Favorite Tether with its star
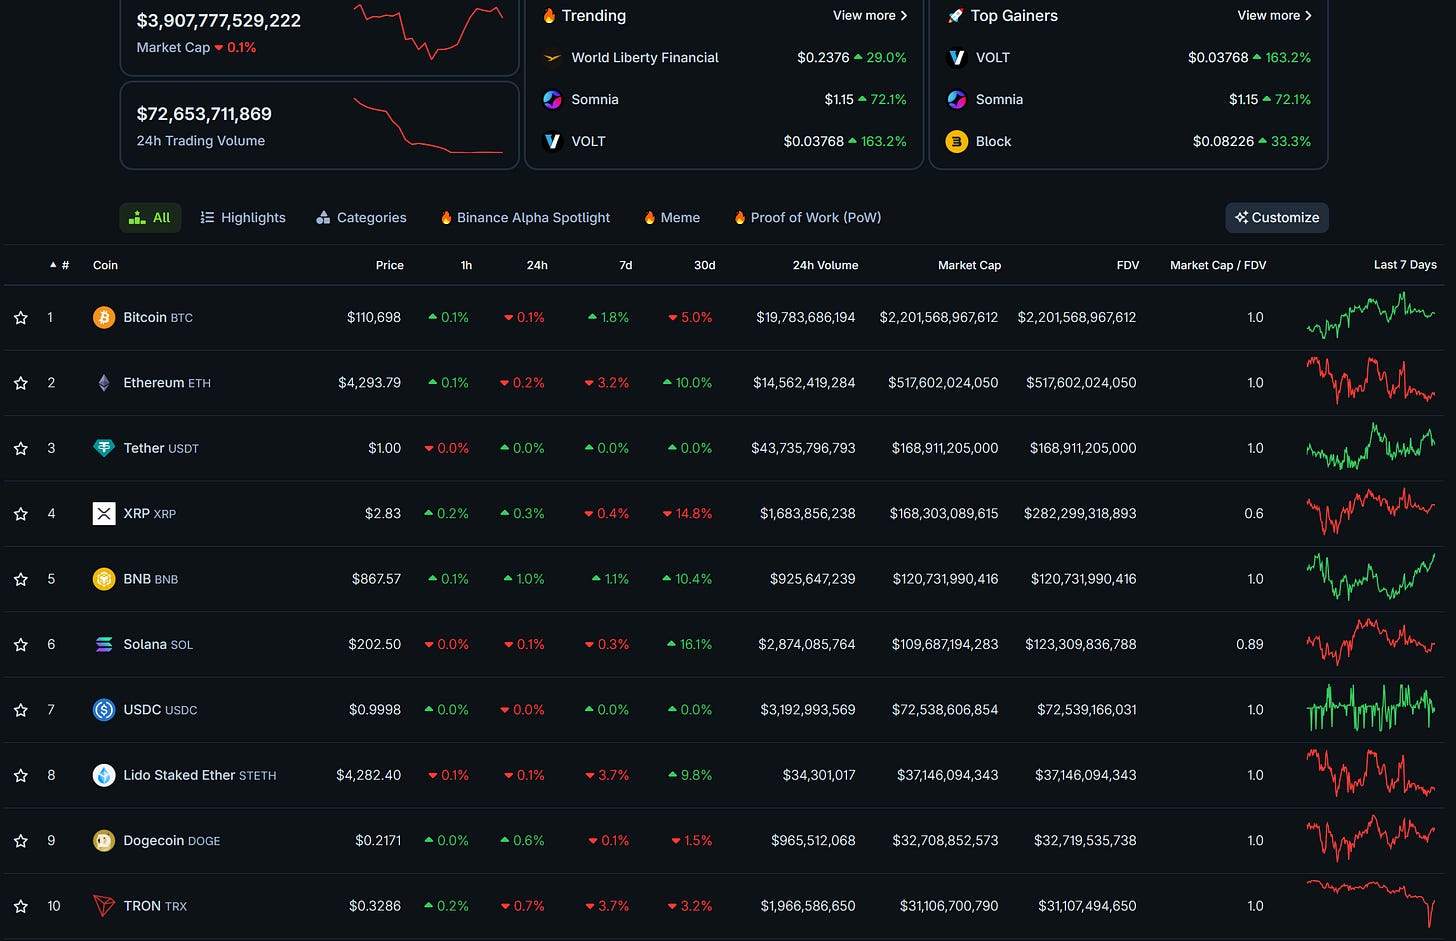Viewport: 1456px width, 941px height. point(21,448)
